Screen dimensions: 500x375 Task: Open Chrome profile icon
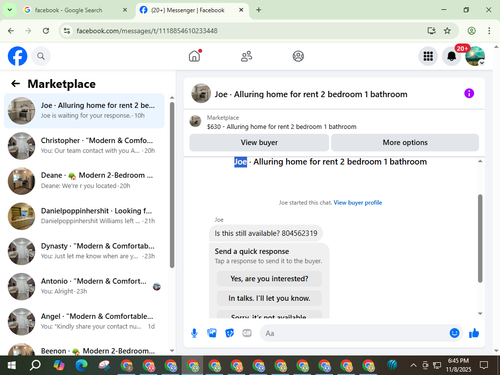471,31
